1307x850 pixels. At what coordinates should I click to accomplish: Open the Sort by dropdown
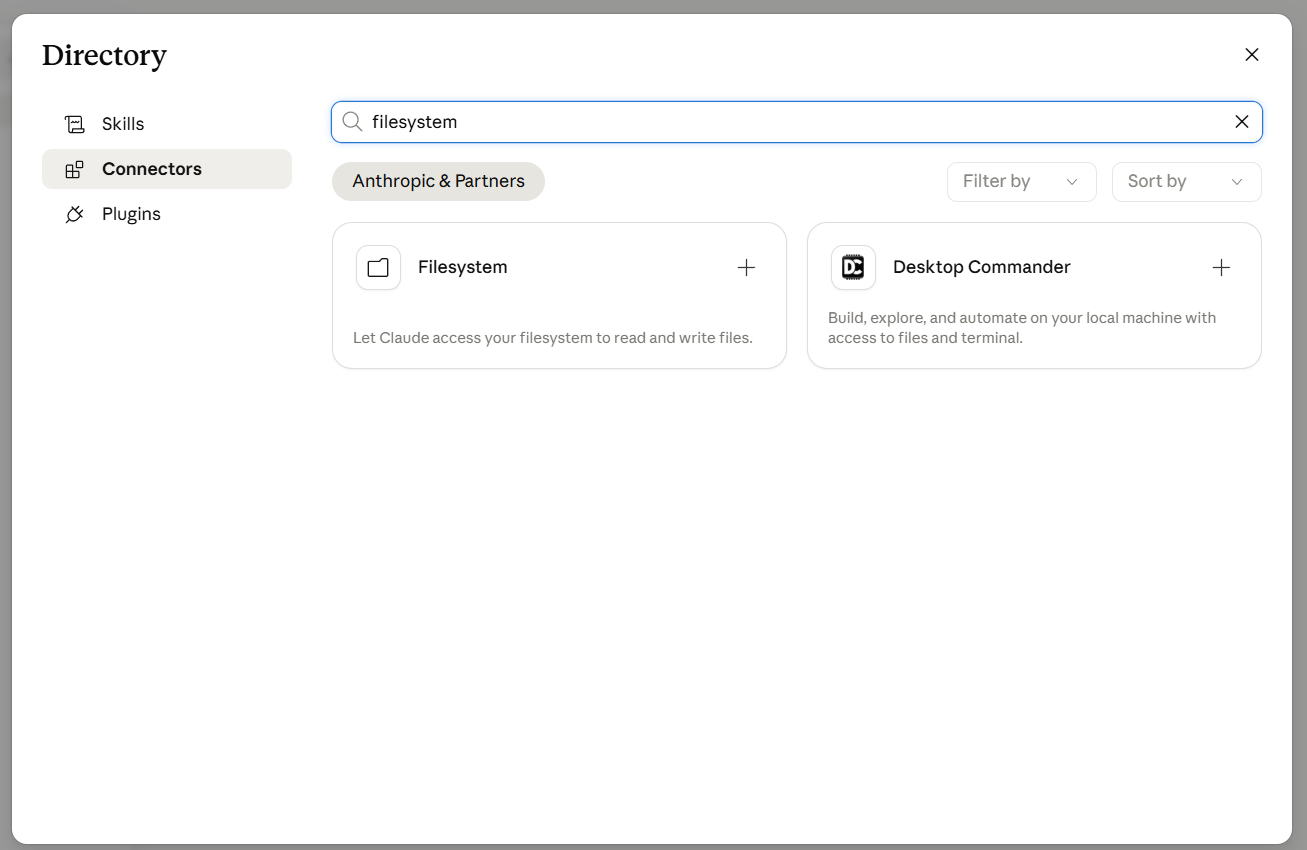point(1186,181)
